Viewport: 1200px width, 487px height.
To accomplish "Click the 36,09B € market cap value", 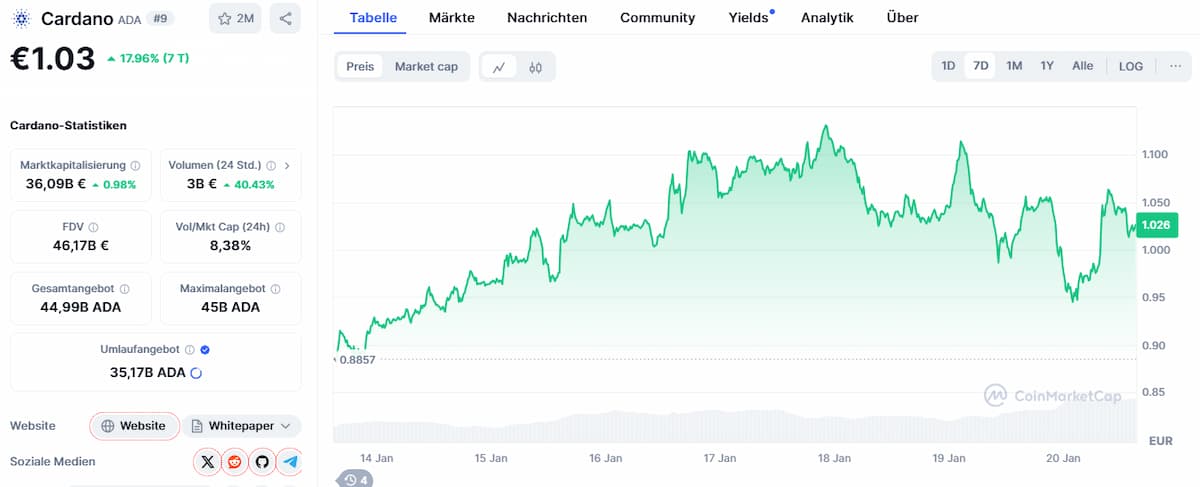I will (56, 184).
